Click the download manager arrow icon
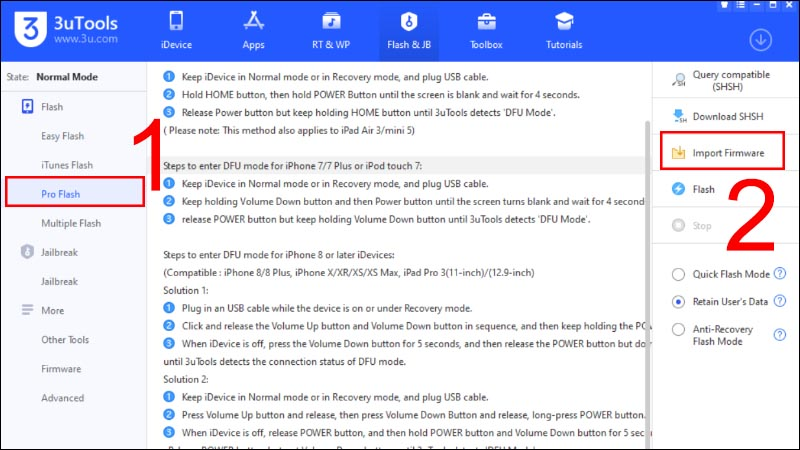 coord(760,40)
